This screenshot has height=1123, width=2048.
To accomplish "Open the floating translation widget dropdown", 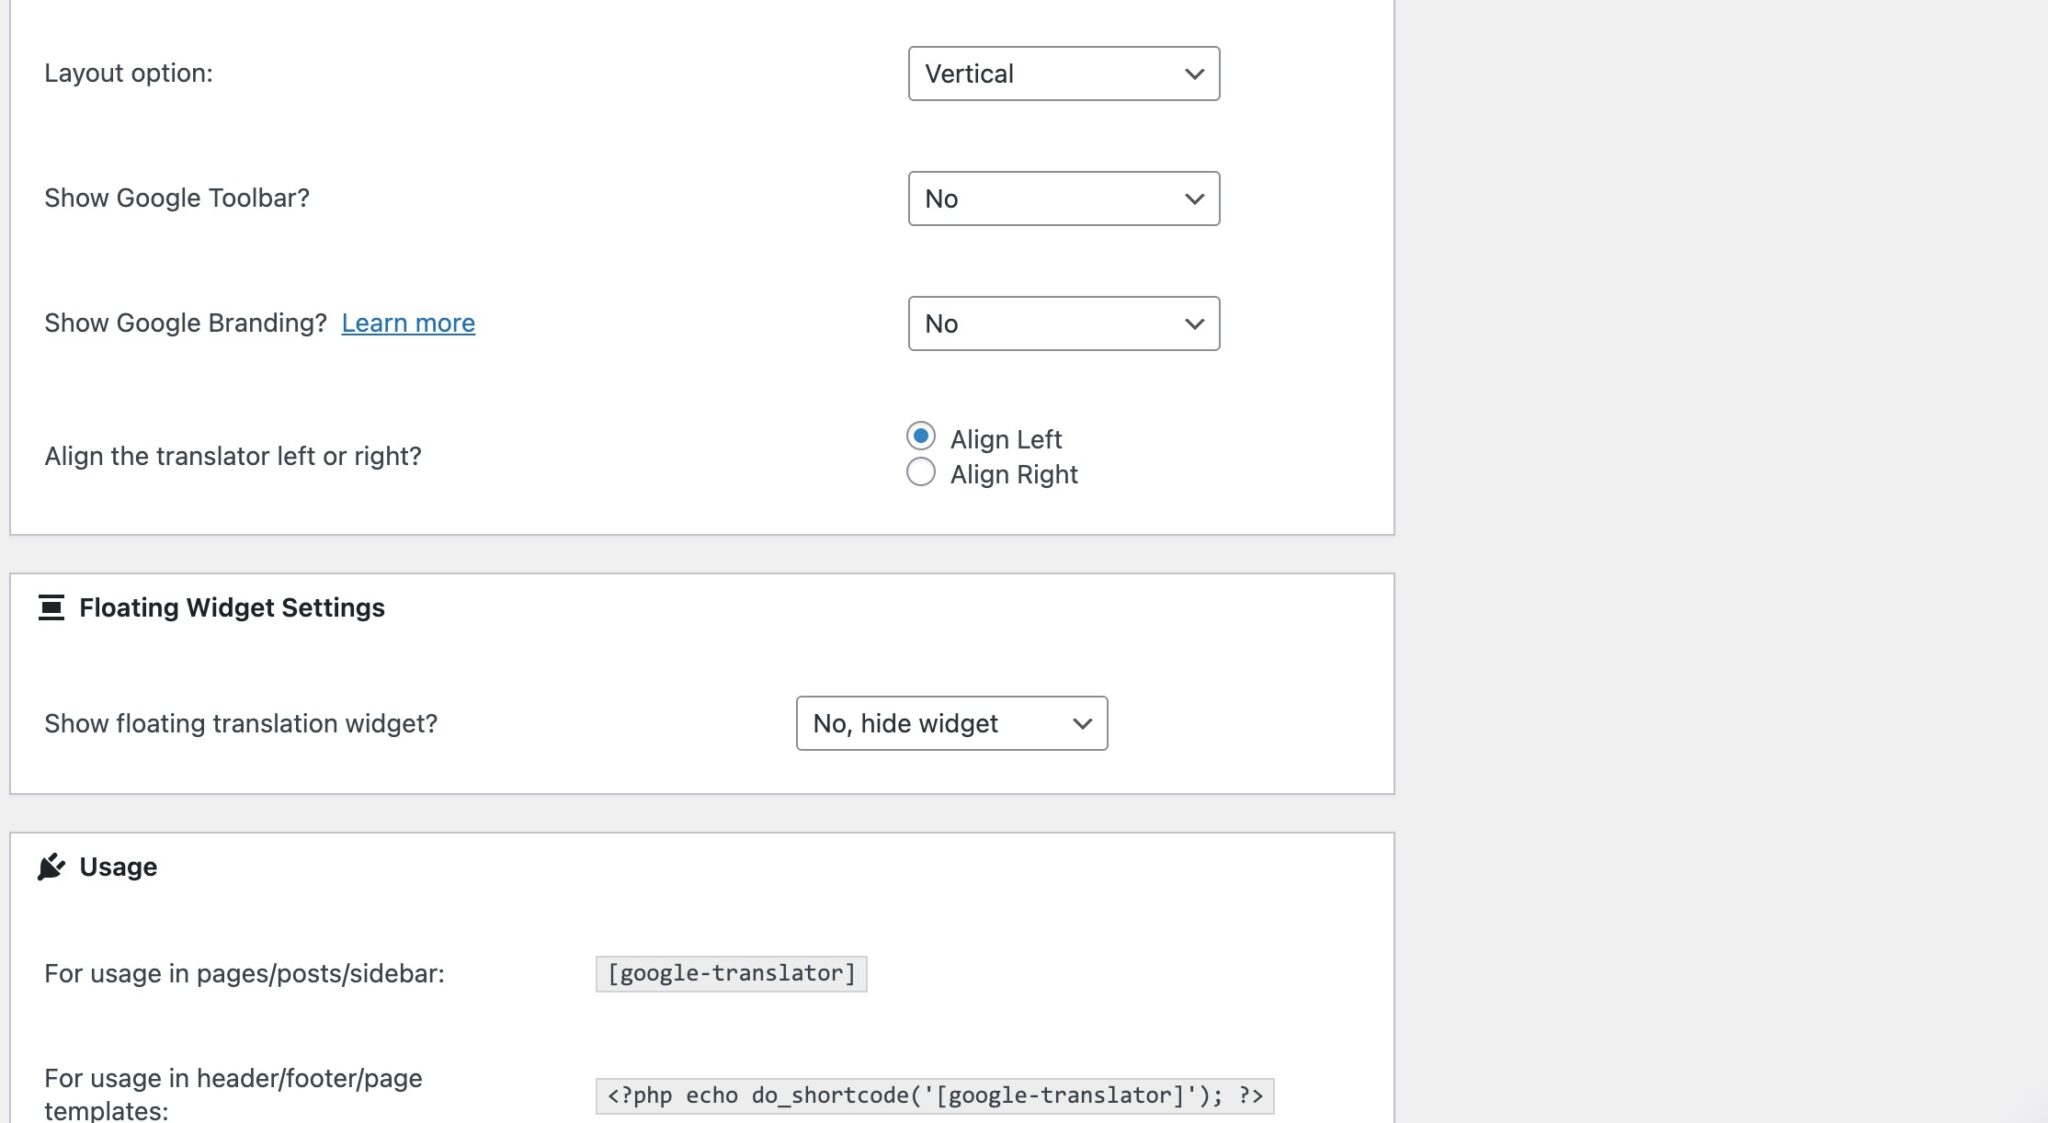I will coord(951,724).
